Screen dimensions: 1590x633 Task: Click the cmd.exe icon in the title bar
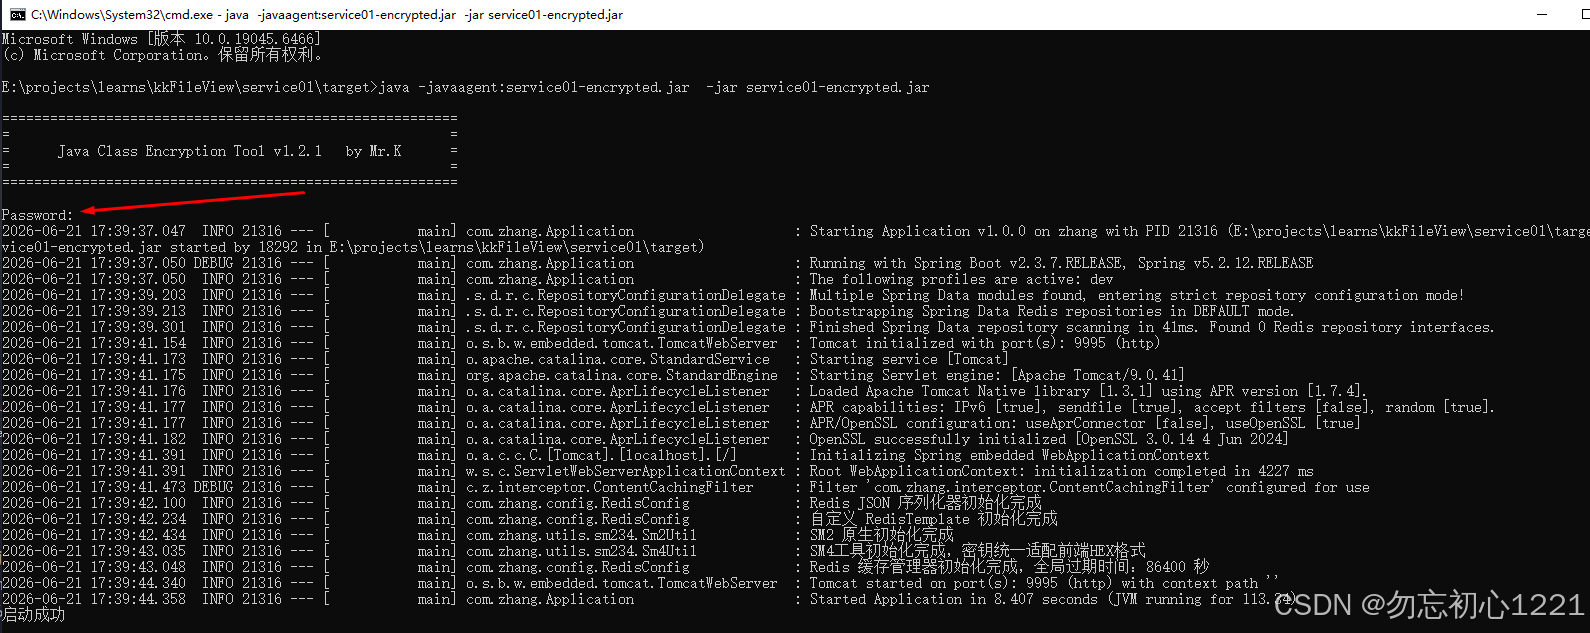coord(18,14)
